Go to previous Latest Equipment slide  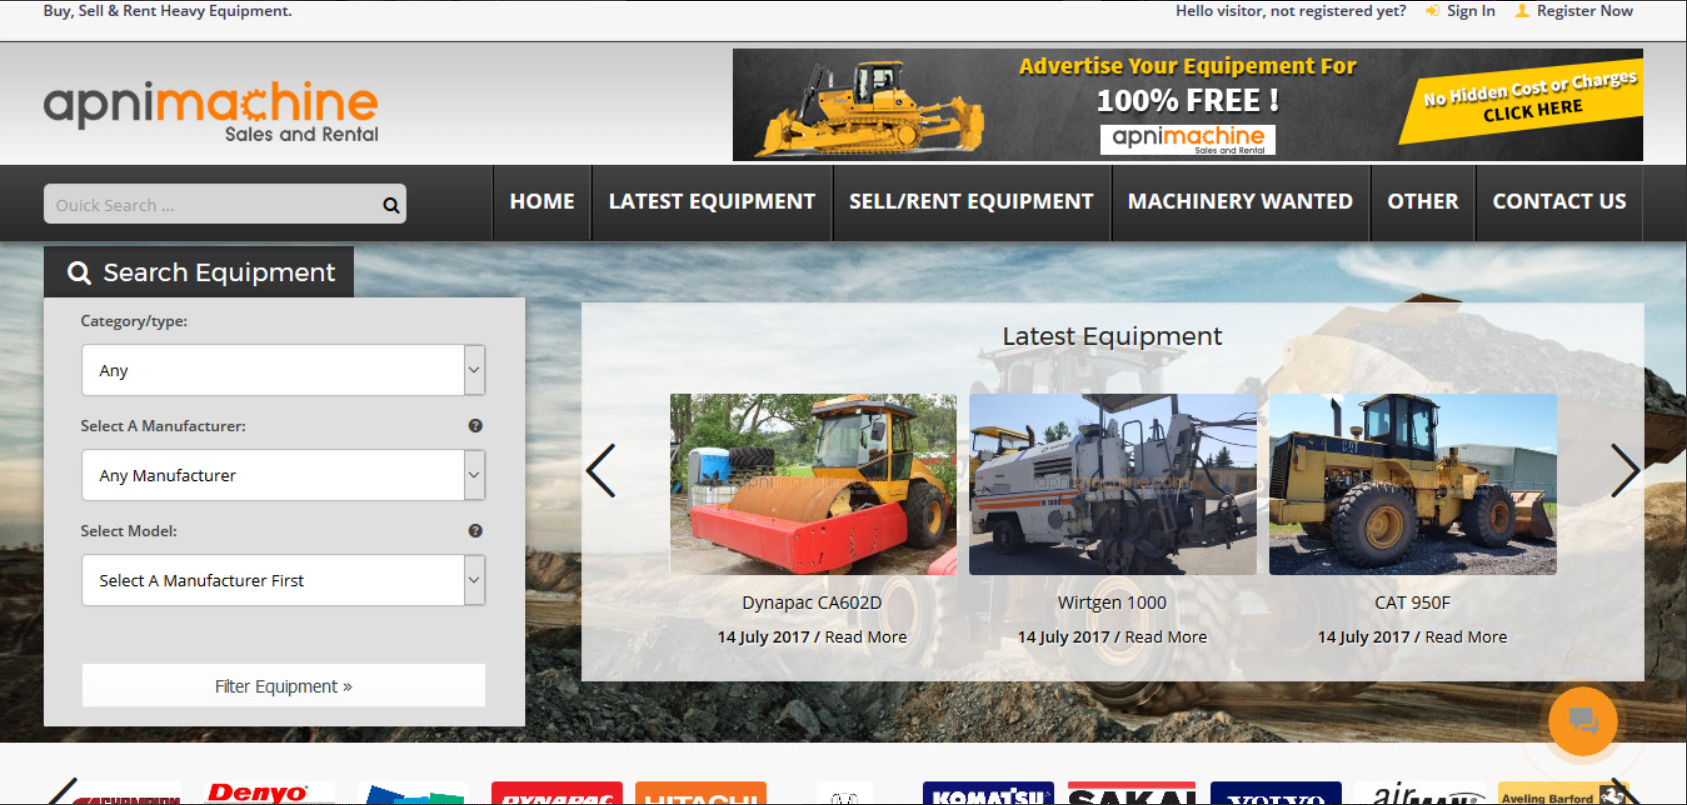pyautogui.click(x=601, y=471)
